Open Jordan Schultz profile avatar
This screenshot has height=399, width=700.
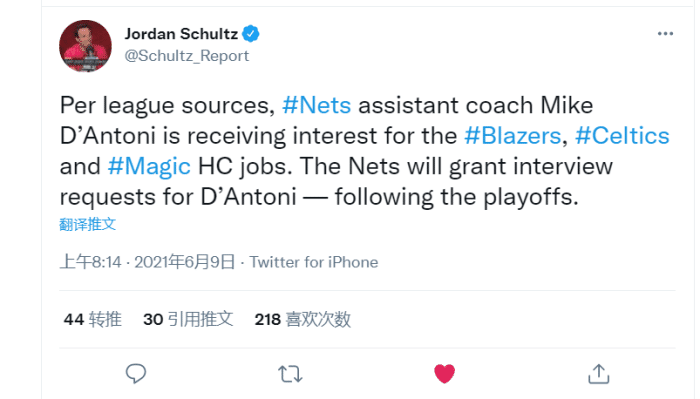85,46
